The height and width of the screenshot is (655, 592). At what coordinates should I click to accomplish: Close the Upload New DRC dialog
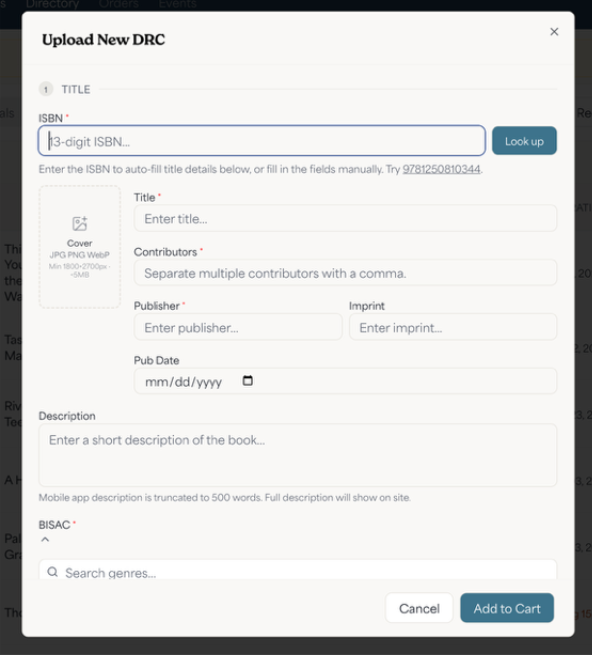(x=554, y=32)
